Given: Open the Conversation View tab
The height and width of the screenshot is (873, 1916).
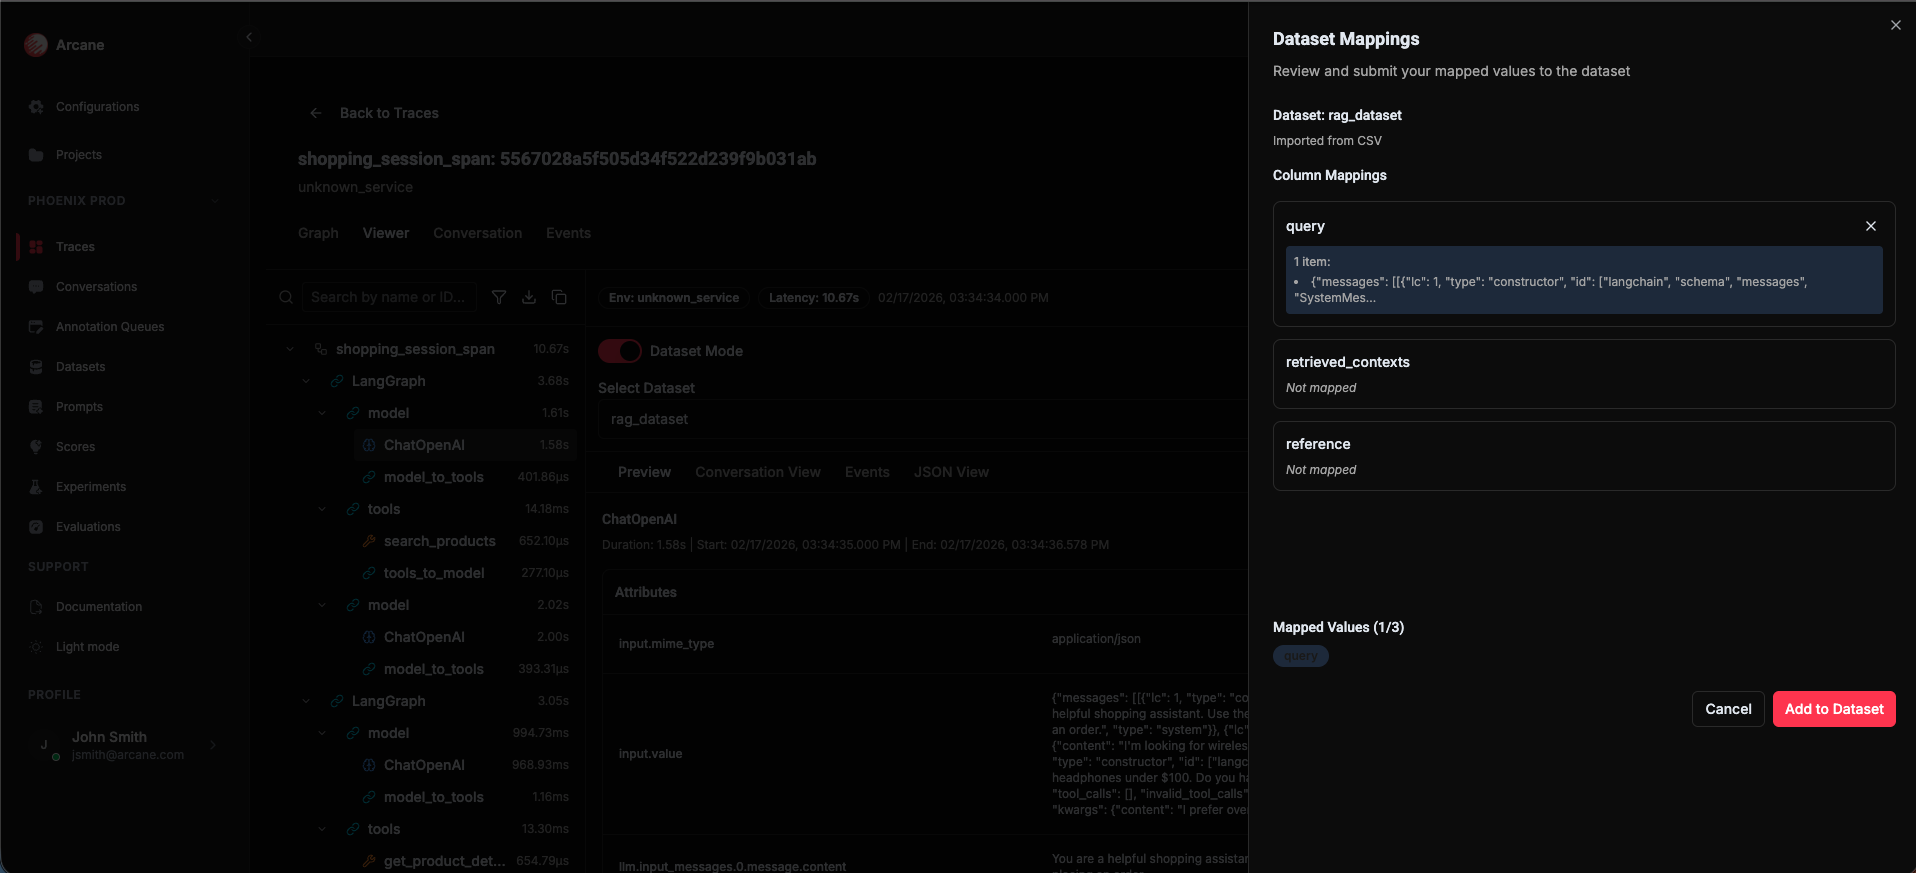Looking at the screenshot, I should click(758, 472).
